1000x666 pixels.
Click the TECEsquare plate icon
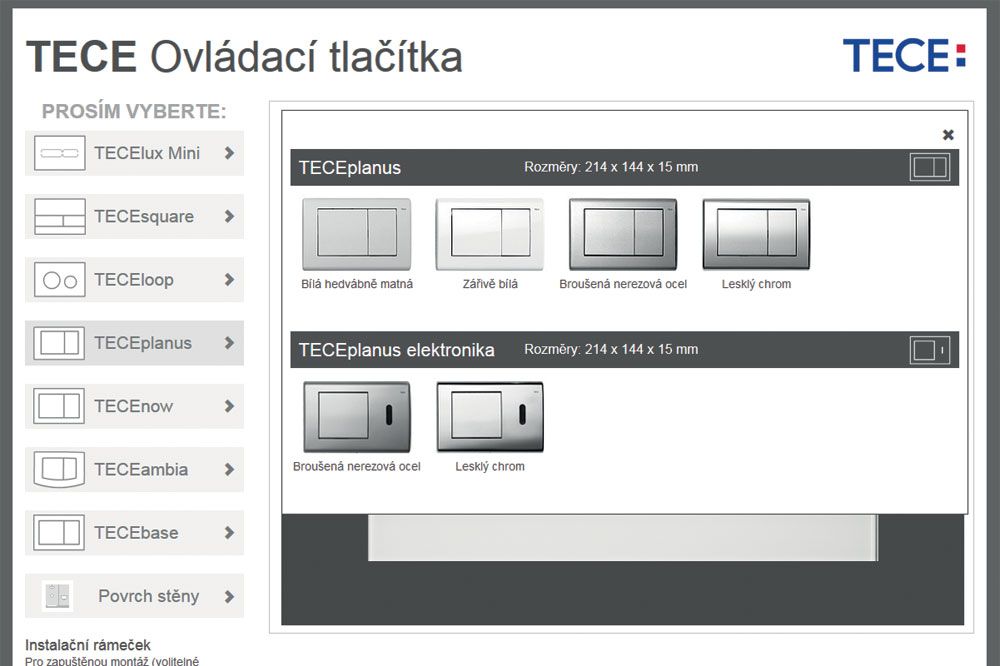point(59,216)
